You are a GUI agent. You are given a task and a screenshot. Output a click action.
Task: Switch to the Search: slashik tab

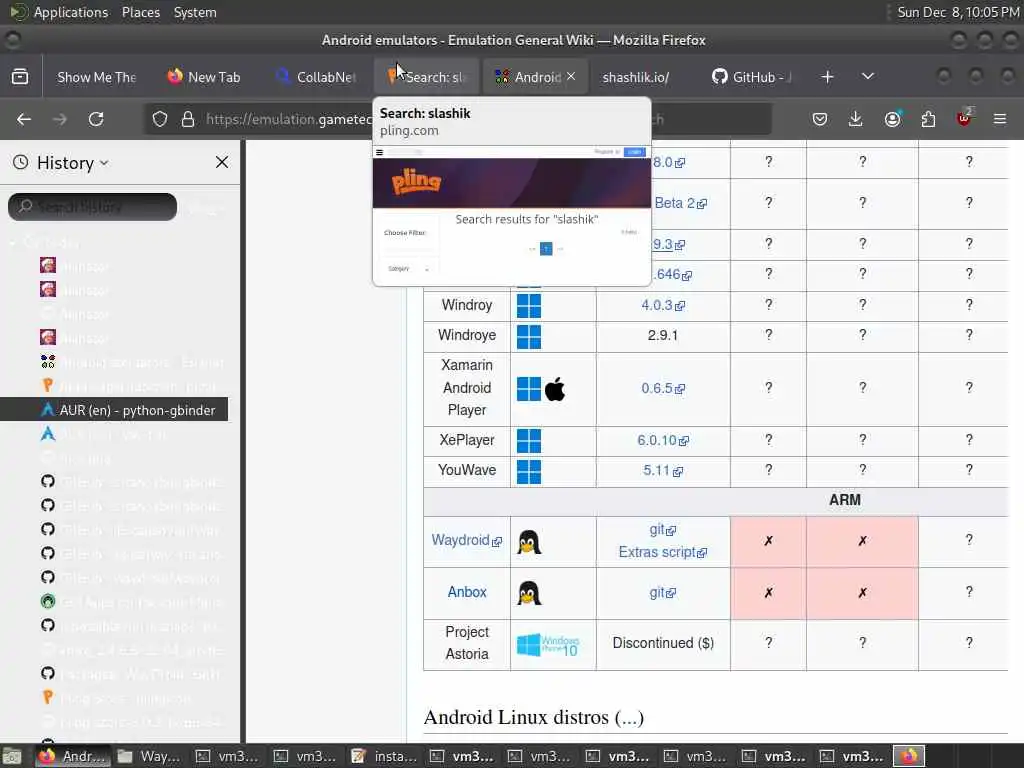pyautogui.click(x=426, y=77)
